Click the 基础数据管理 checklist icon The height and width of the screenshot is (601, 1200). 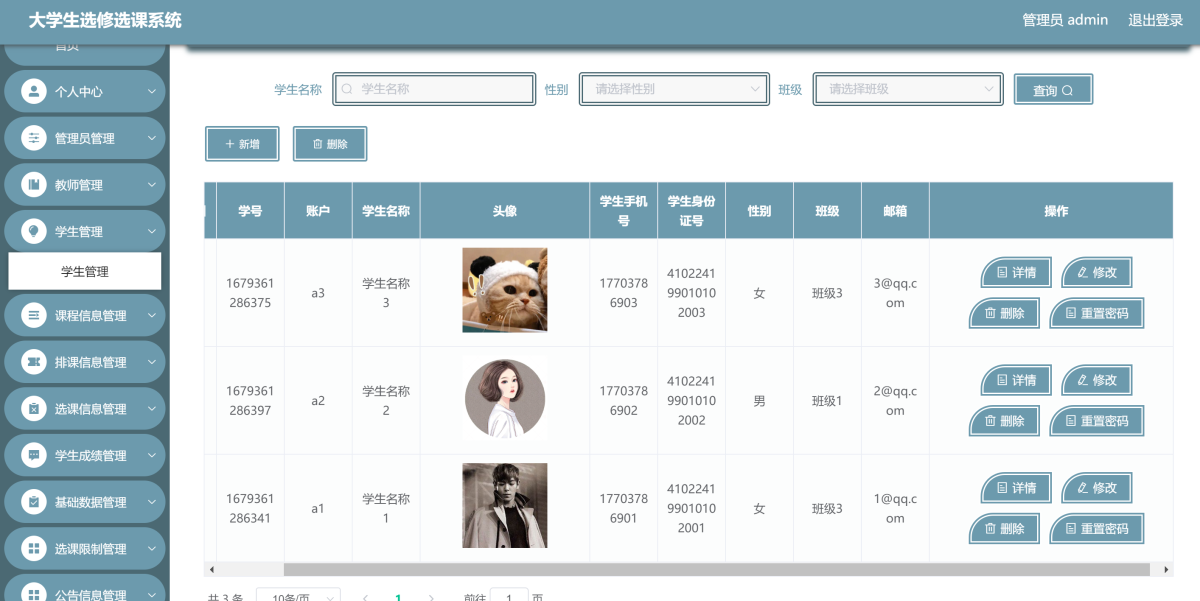coord(34,502)
